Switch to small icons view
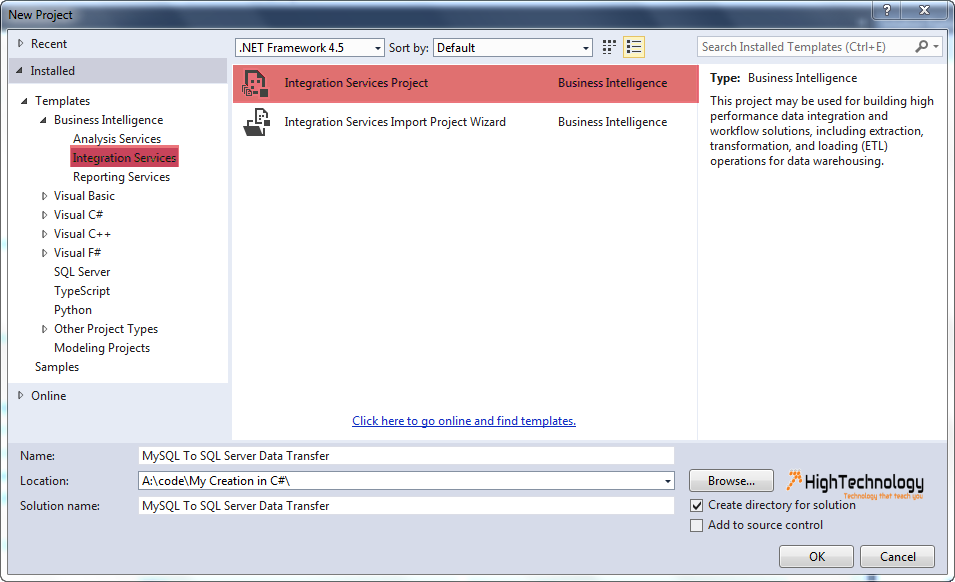The height and width of the screenshot is (582, 955). [x=608, y=47]
